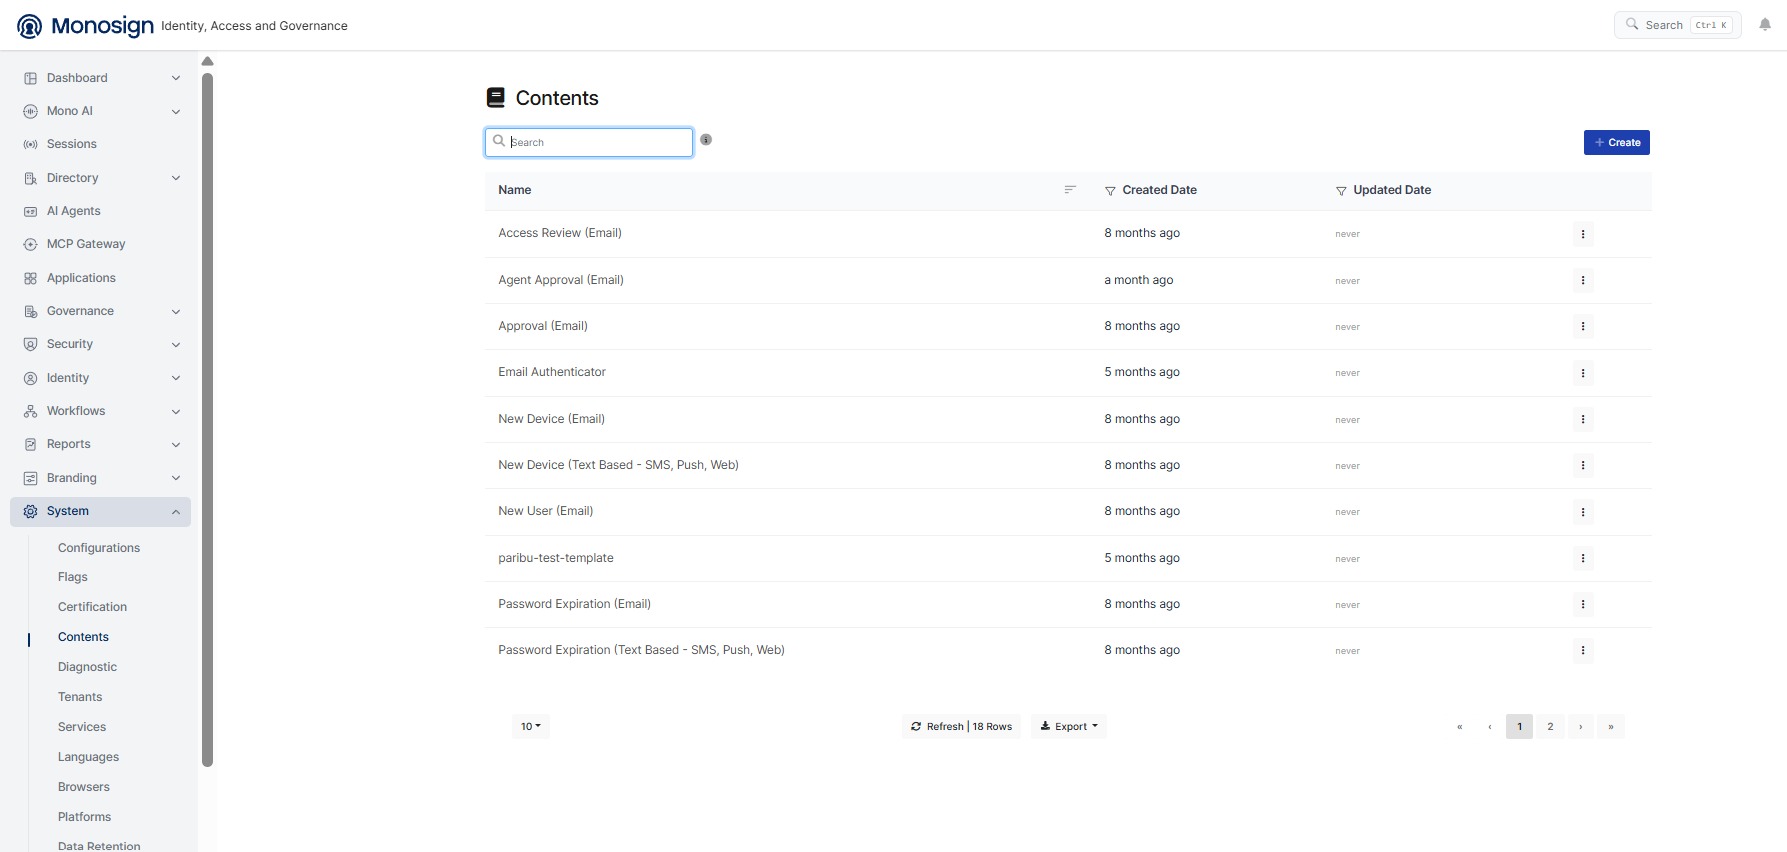Open the rows-per-page dropdown showing 10

531,727
